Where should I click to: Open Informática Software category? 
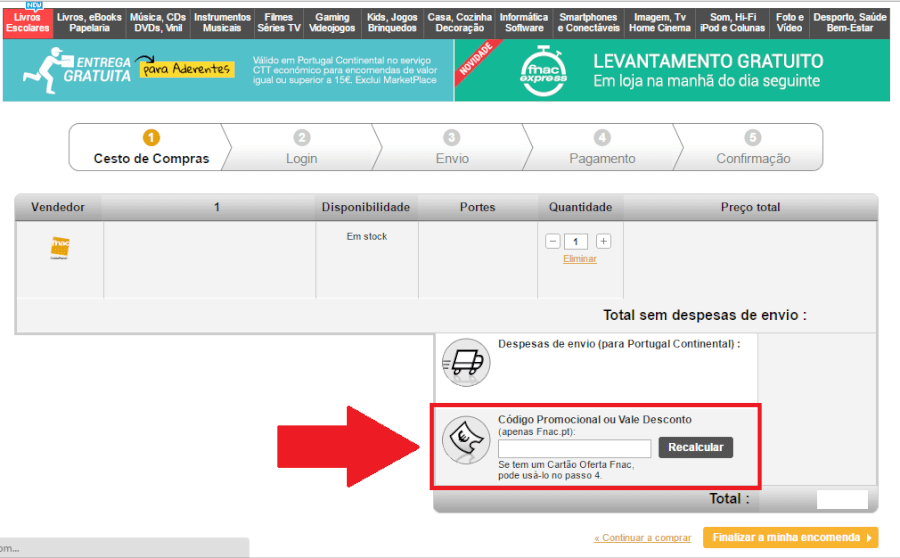[x=523, y=23]
